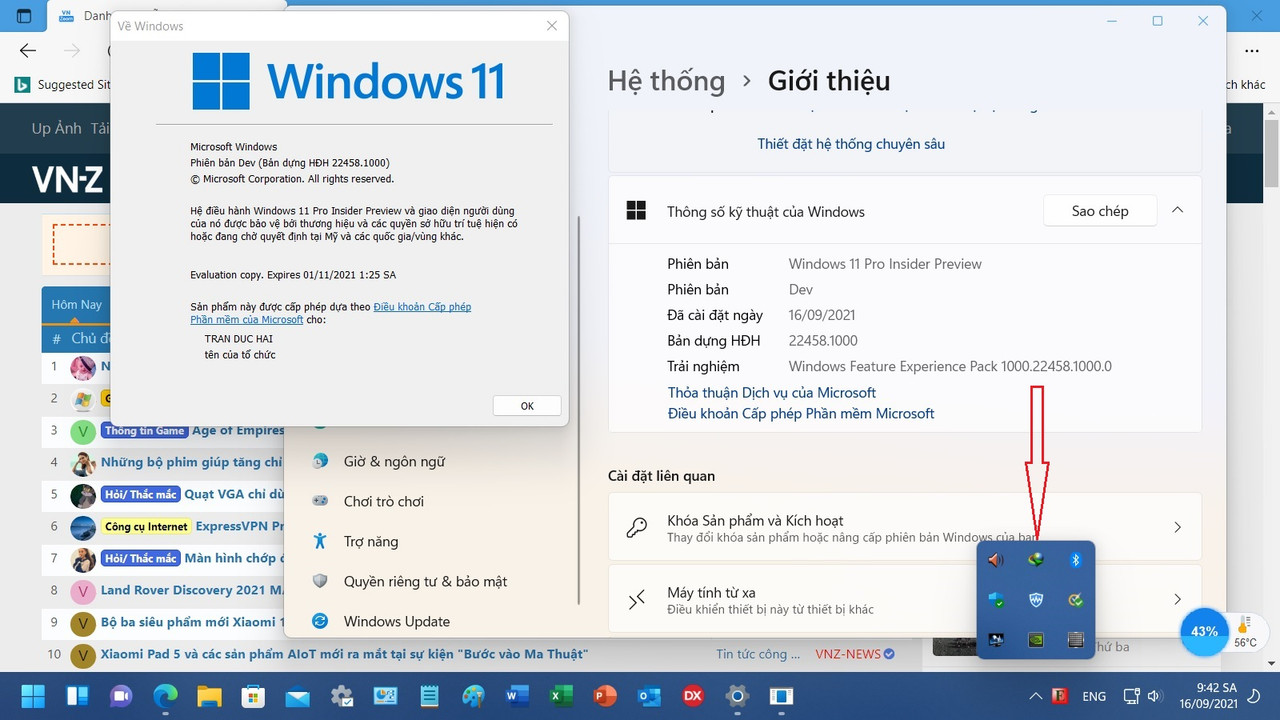The image size is (1280, 720).
Task: Click the Sao chép button
Action: point(1100,211)
